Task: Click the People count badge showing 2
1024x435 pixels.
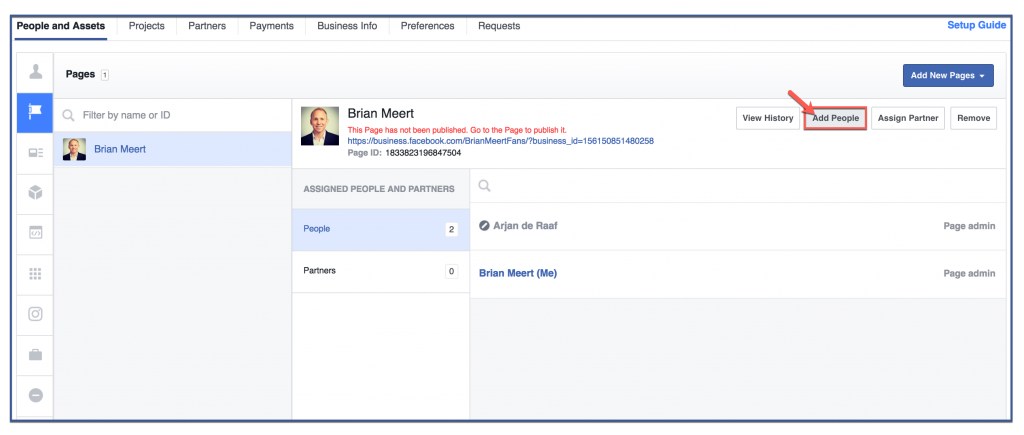Action: (x=451, y=229)
